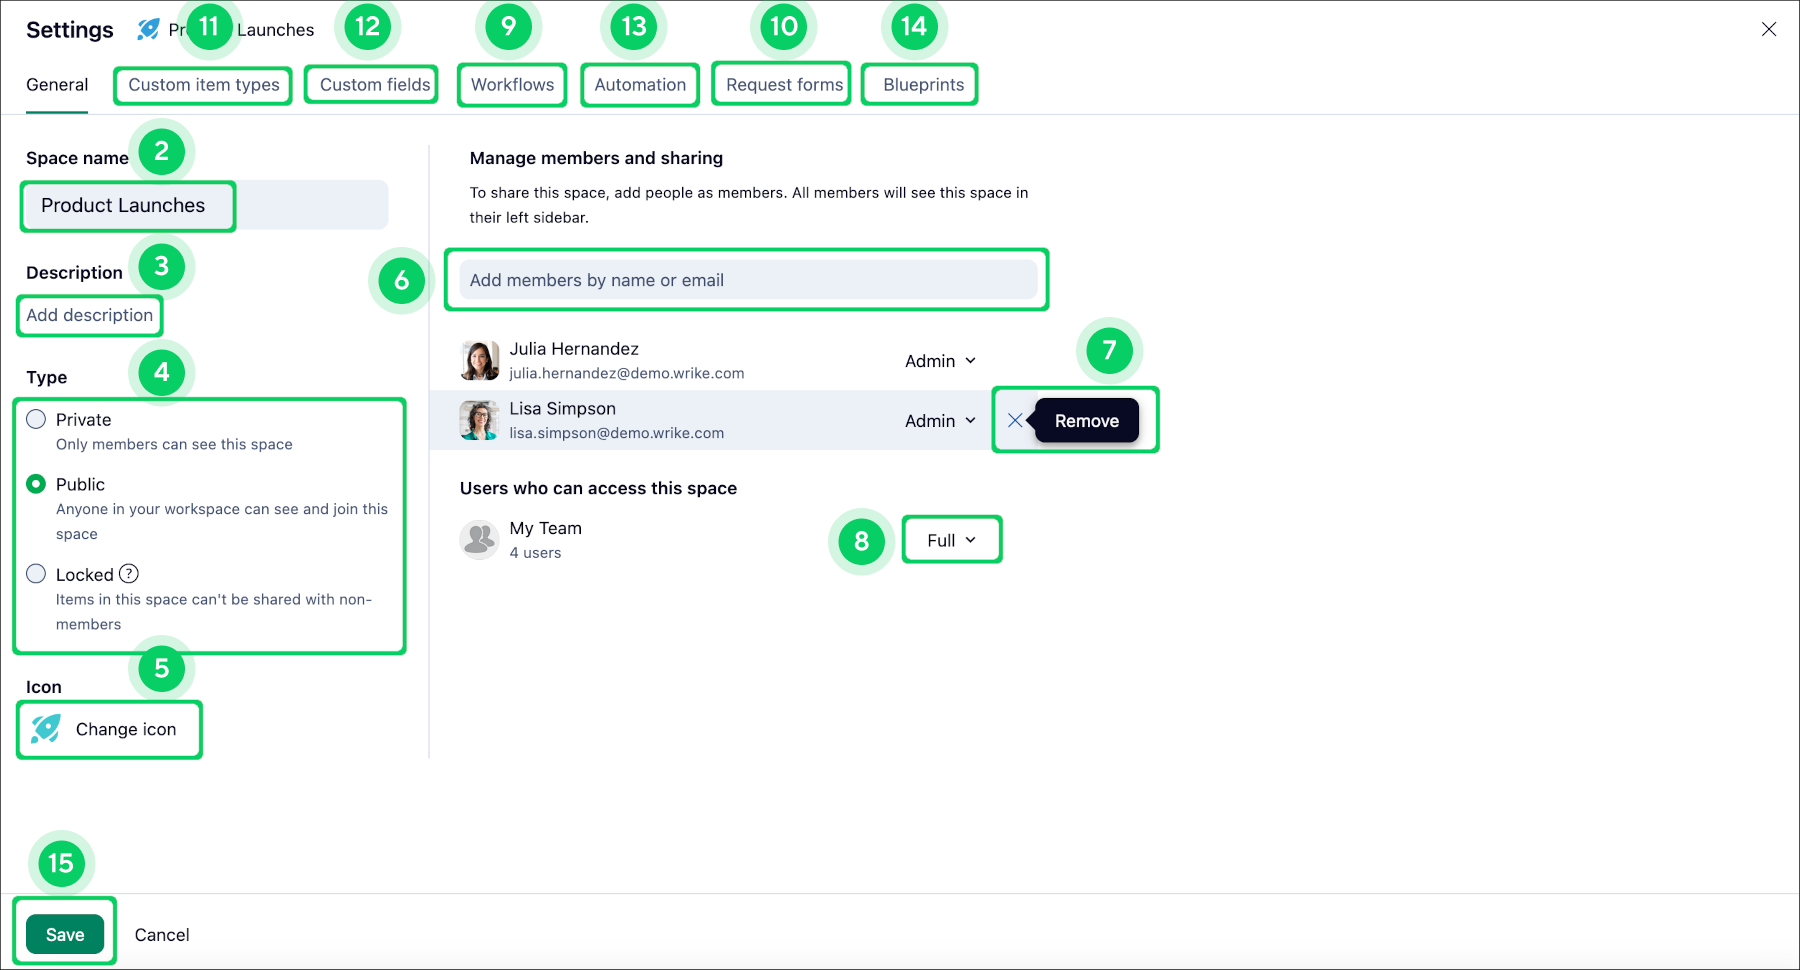This screenshot has height=970, width=1800.
Task: Click the Add members by name field
Action: coord(747,280)
